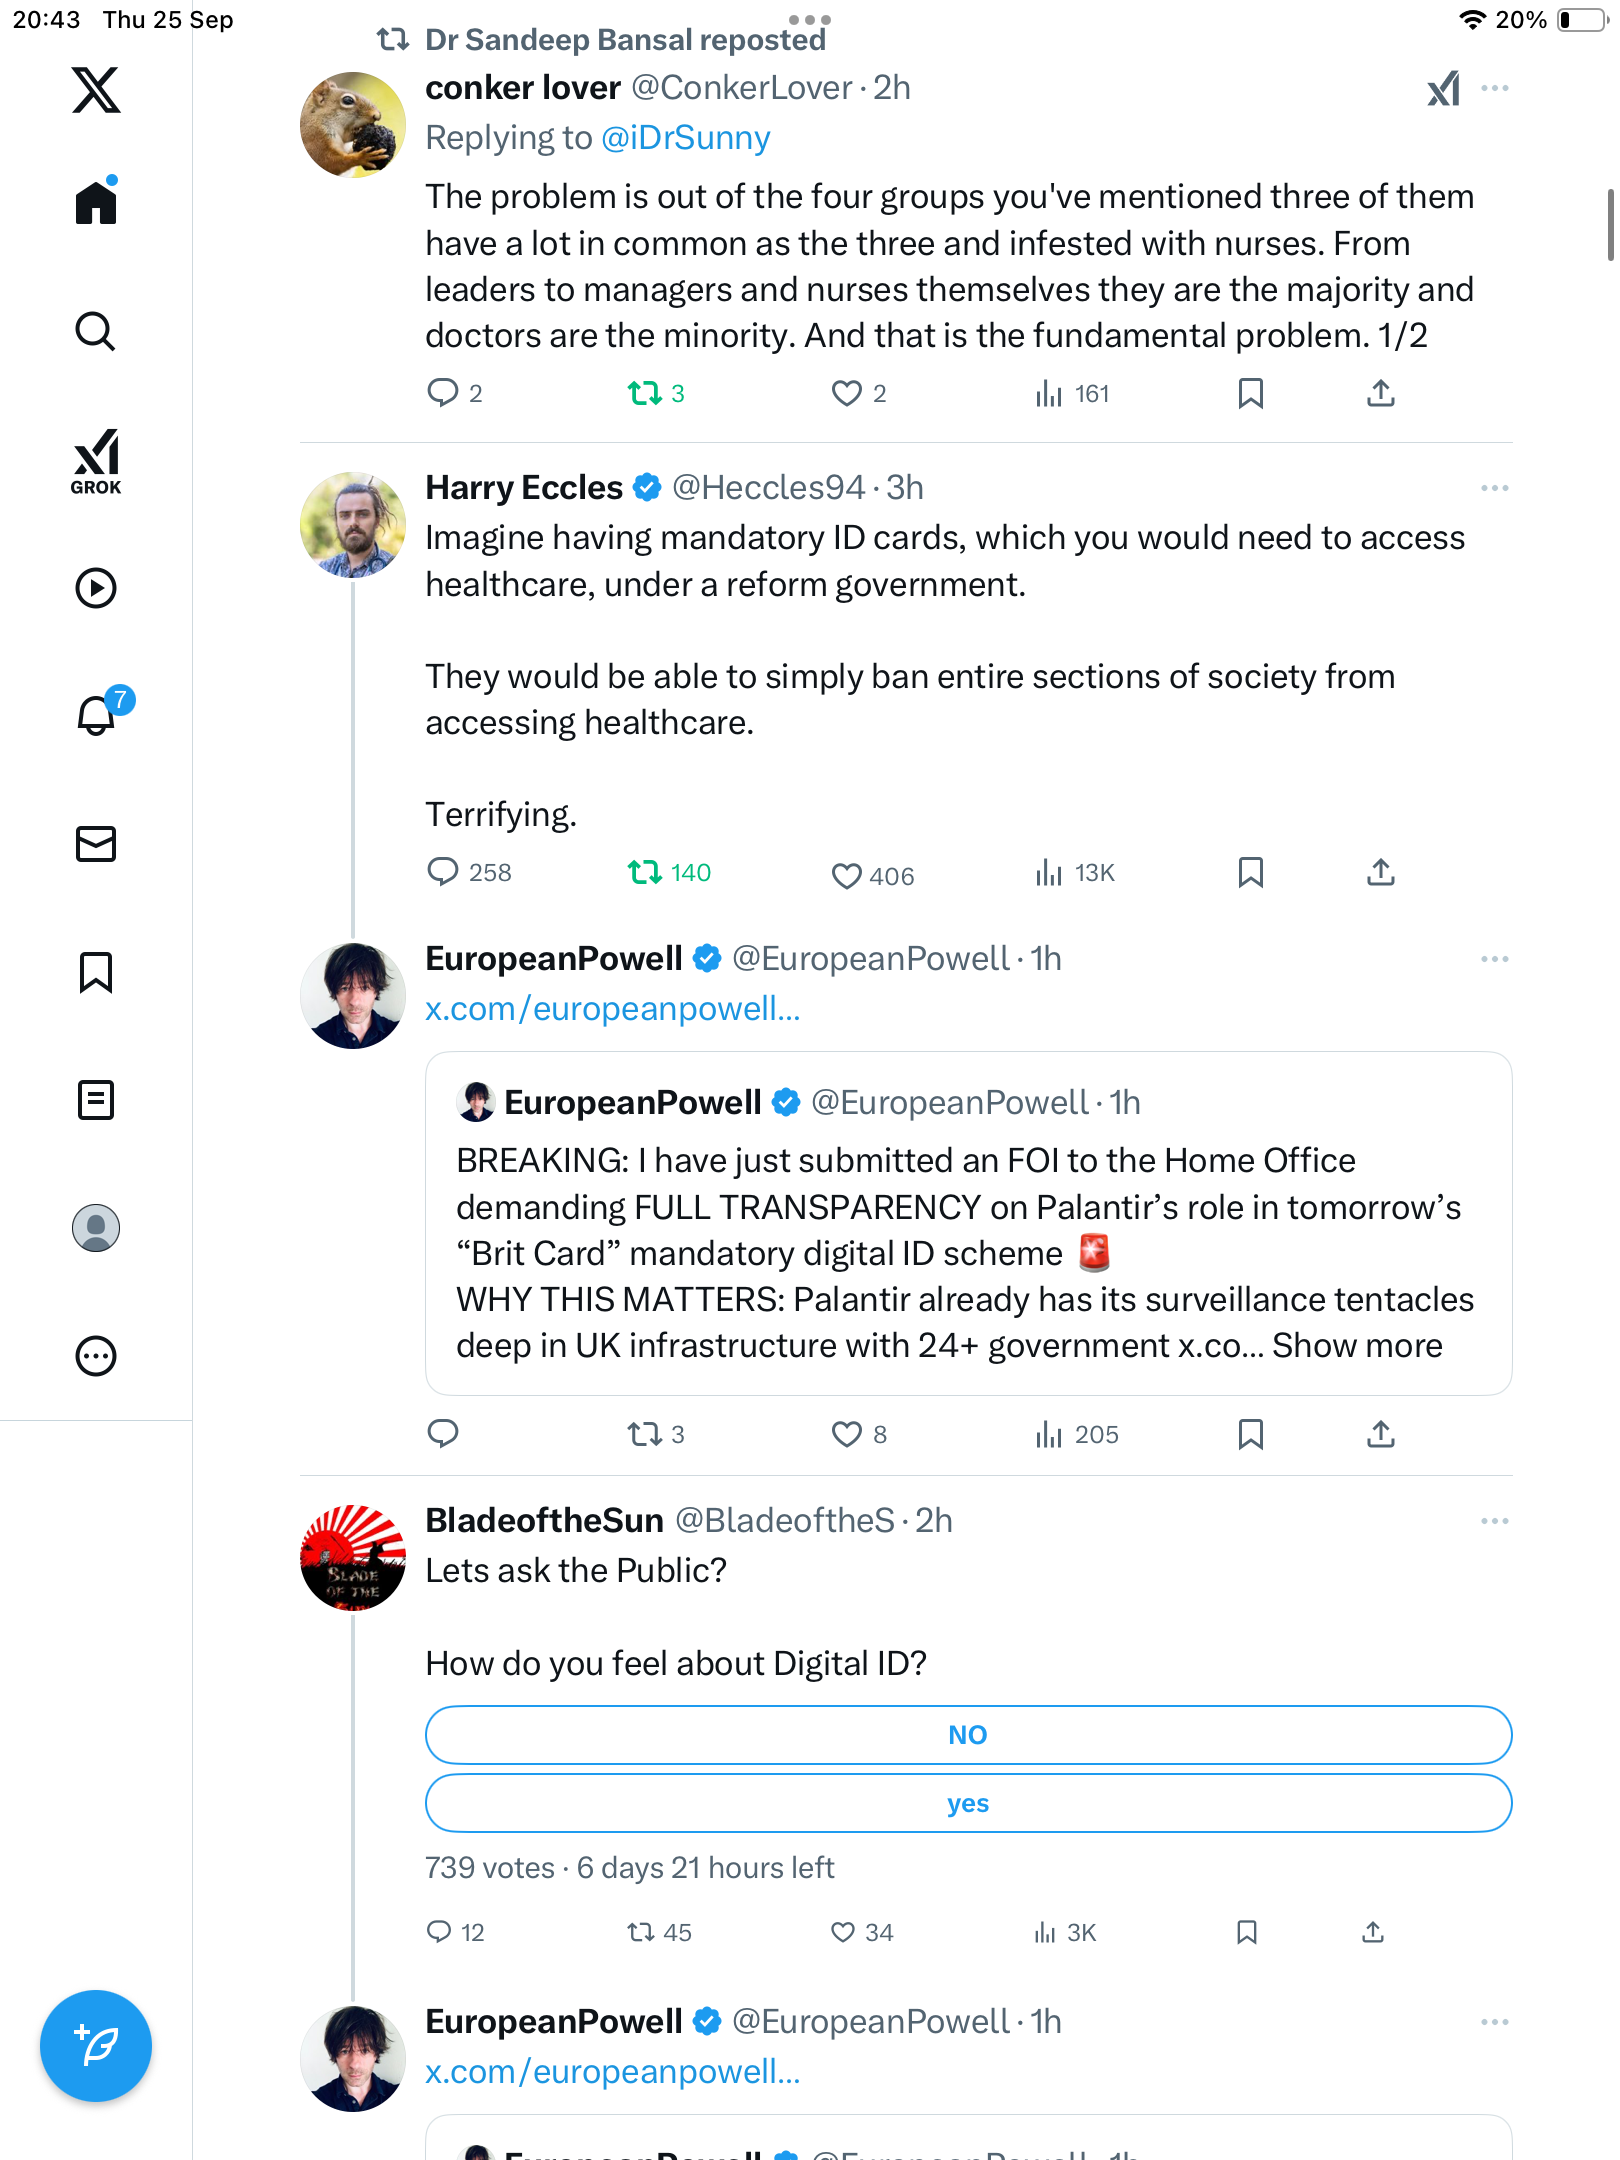
Task: Open direct messages envelope
Action: pos(96,844)
